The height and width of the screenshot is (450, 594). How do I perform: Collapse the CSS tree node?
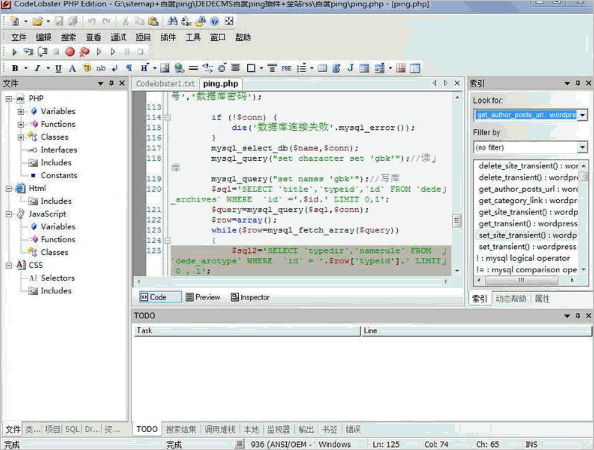pos(9,265)
